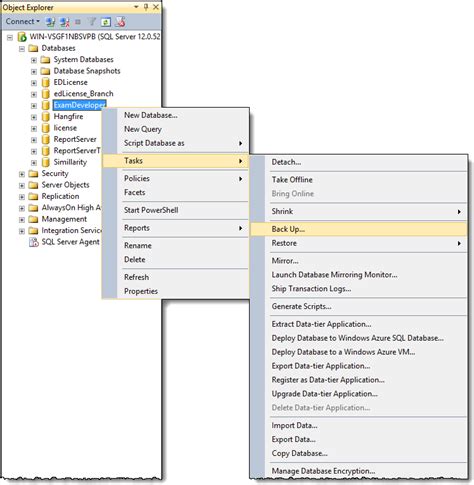Expand the edLicense_Branch database node
The width and height of the screenshot is (474, 485).
click(34, 94)
